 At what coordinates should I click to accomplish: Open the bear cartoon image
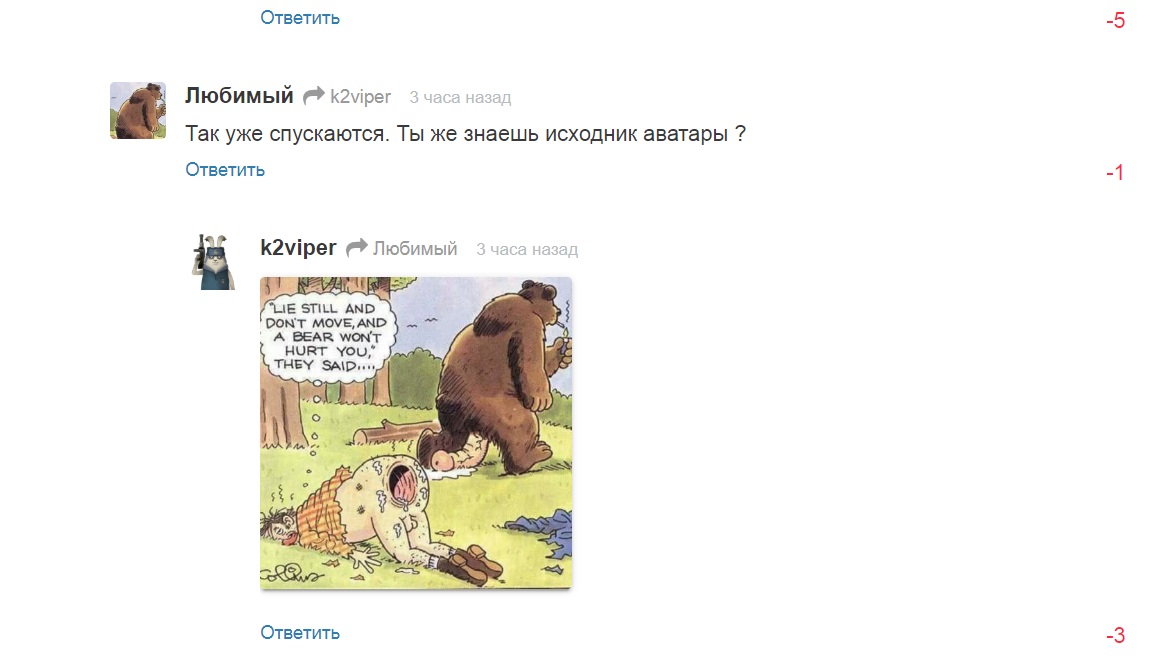(x=416, y=432)
